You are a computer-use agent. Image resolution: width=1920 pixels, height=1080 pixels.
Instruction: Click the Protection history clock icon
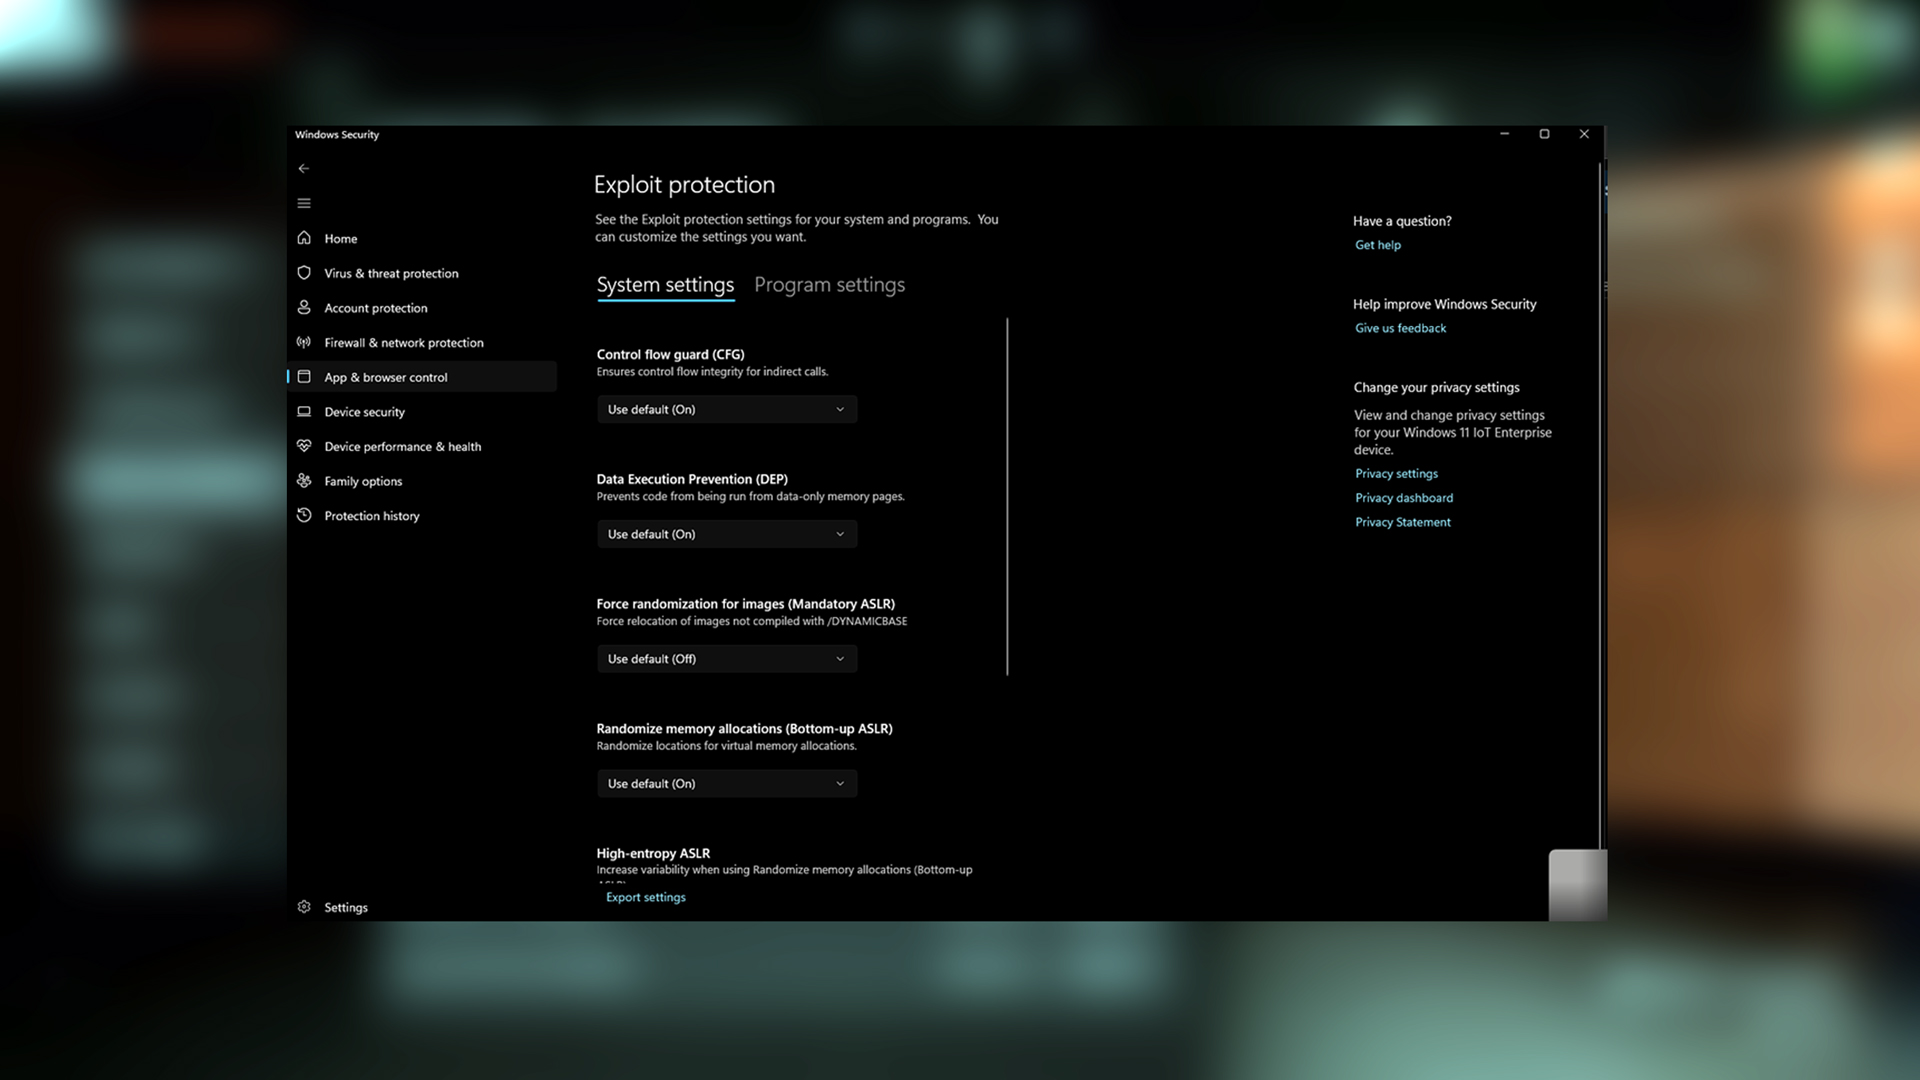[304, 516]
